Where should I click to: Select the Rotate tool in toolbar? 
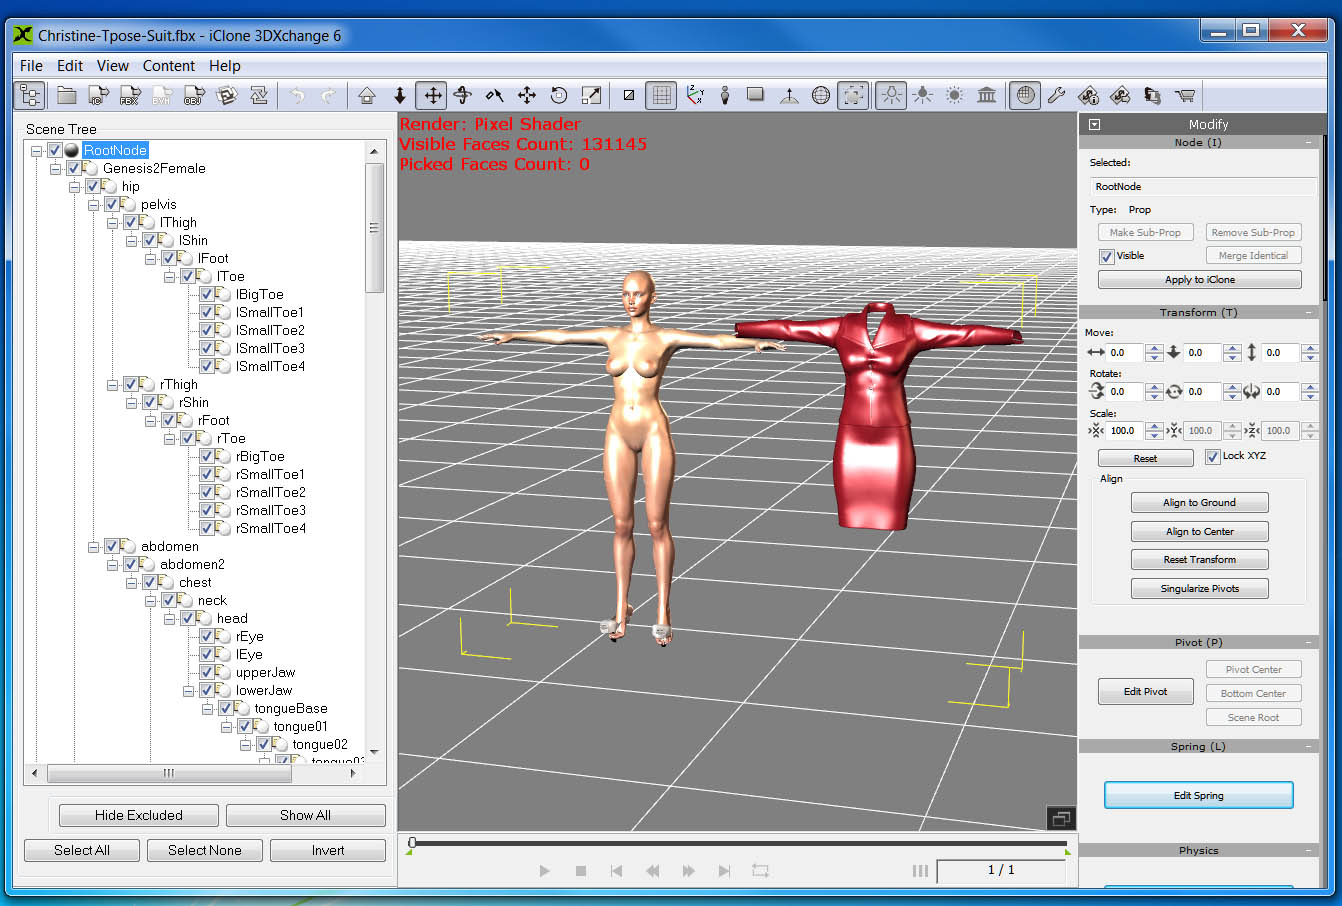[463, 96]
